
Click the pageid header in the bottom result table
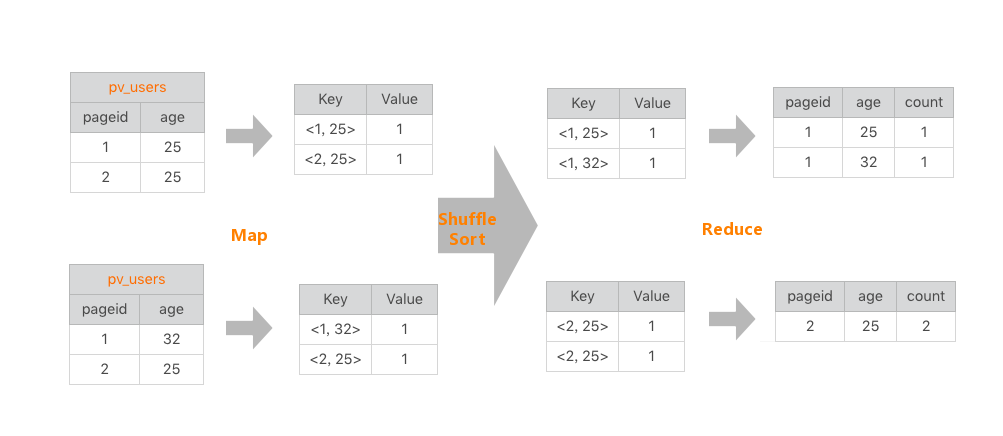810,296
